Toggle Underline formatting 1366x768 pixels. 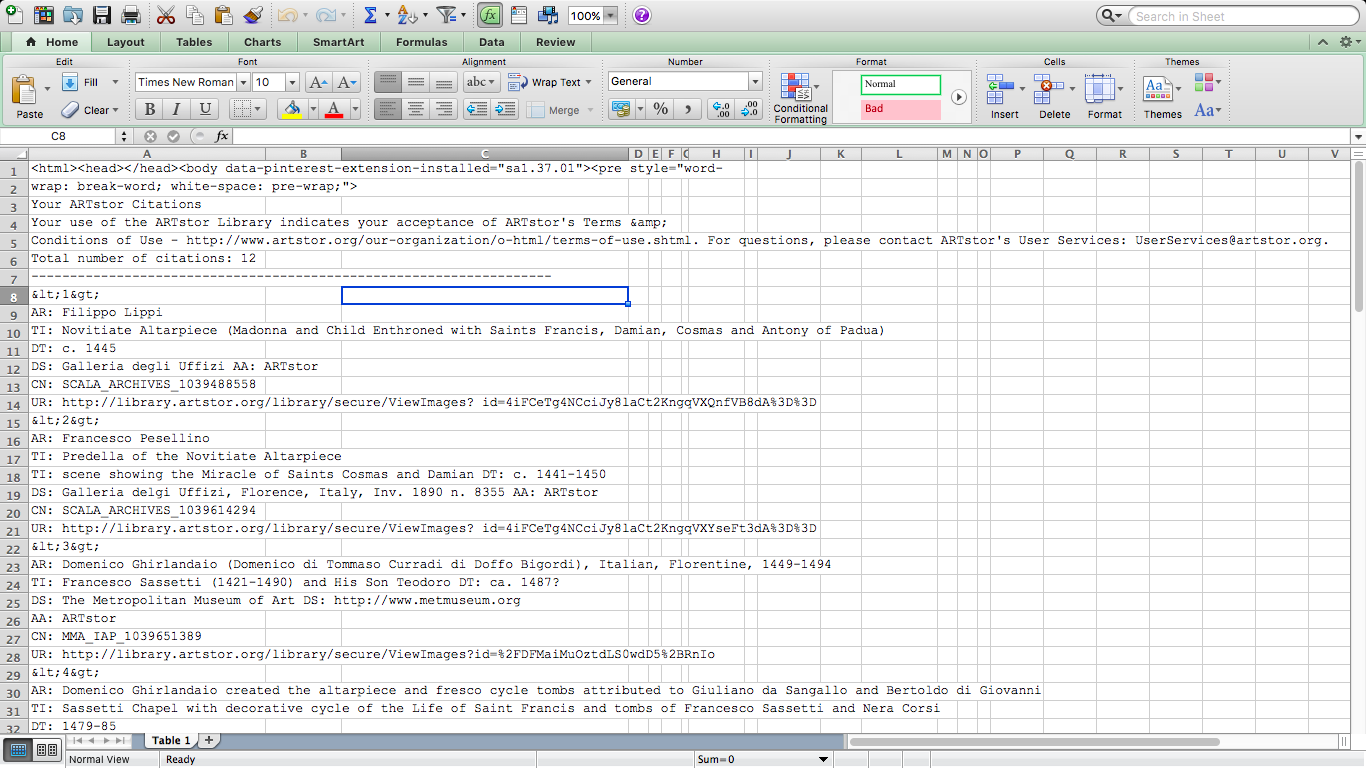pyautogui.click(x=205, y=109)
